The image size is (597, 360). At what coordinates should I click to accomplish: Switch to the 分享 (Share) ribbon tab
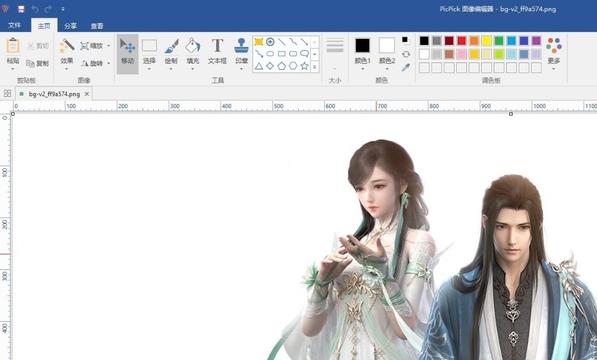[70, 25]
